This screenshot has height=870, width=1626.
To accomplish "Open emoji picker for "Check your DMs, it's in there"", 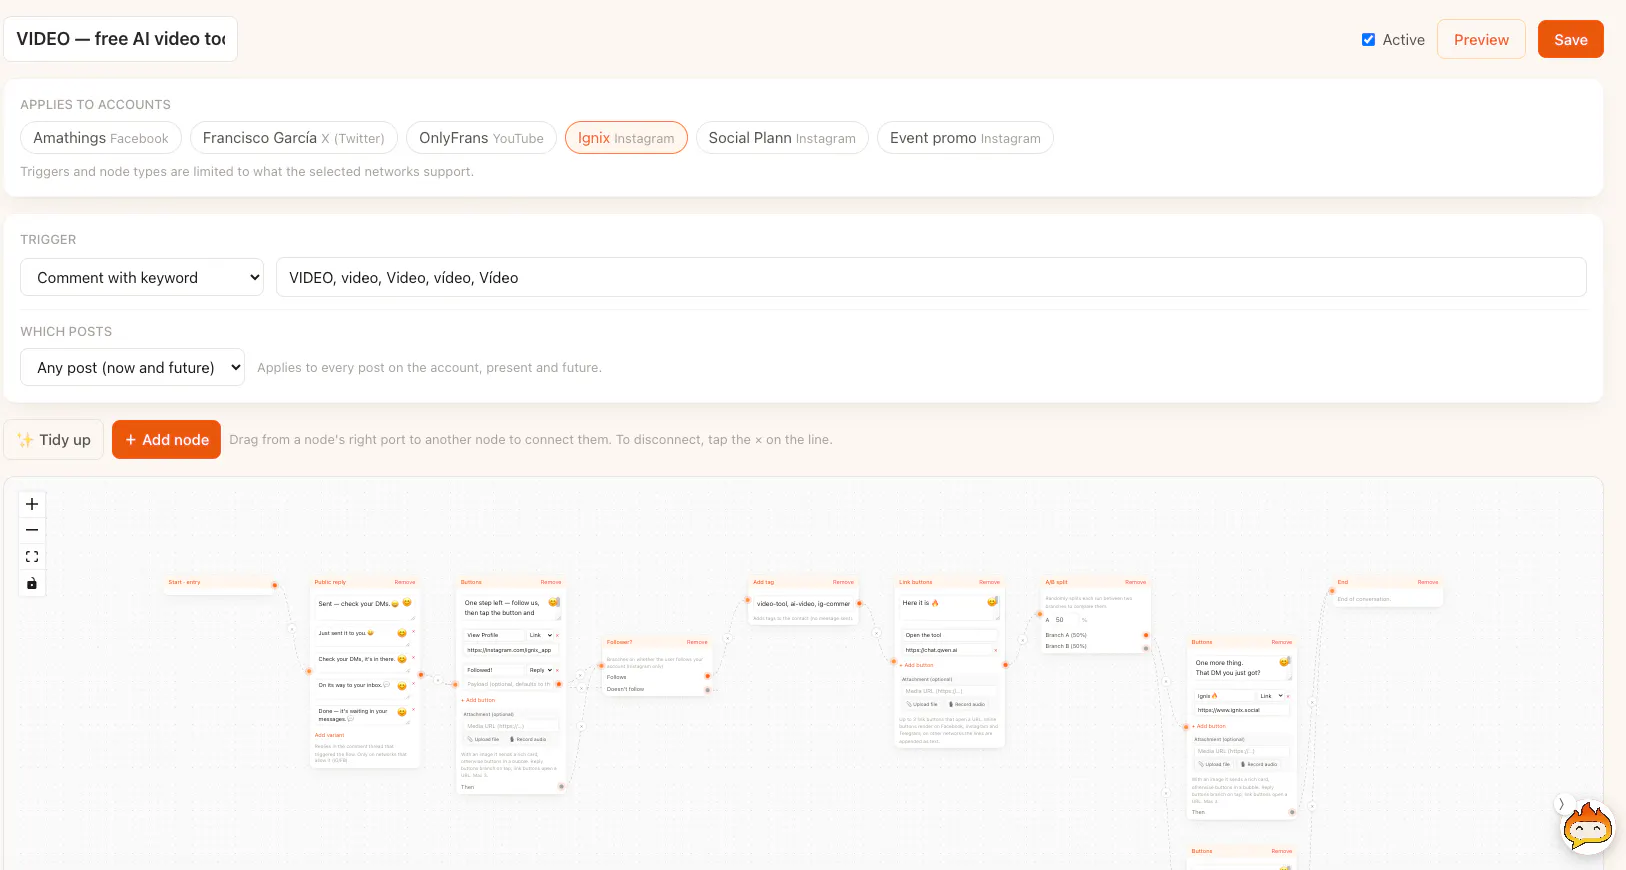I will pyautogui.click(x=402, y=659).
